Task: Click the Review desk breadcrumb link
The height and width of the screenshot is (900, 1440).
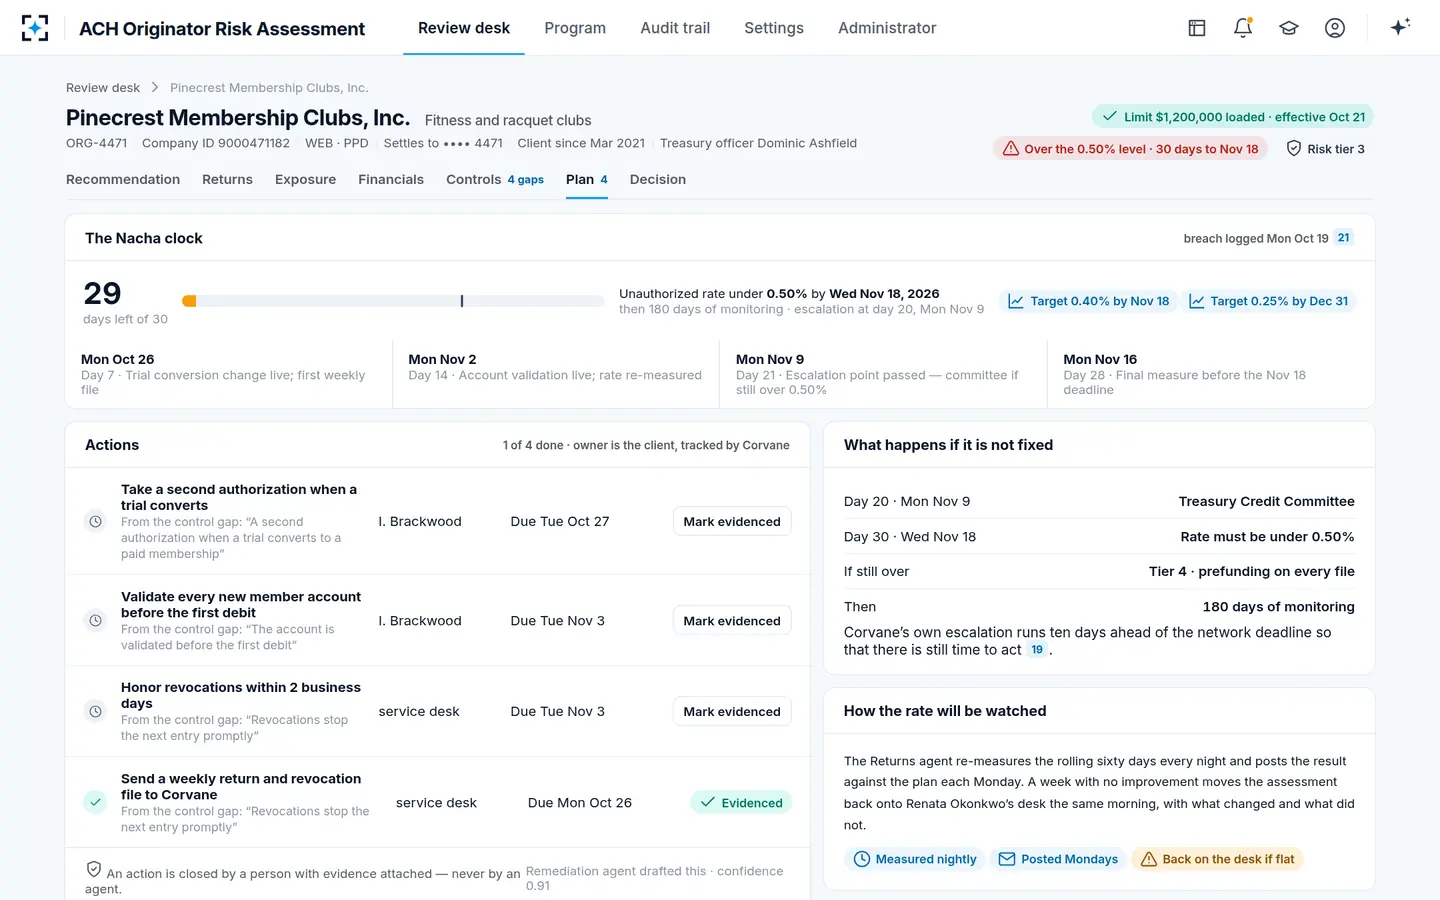Action: click(103, 88)
